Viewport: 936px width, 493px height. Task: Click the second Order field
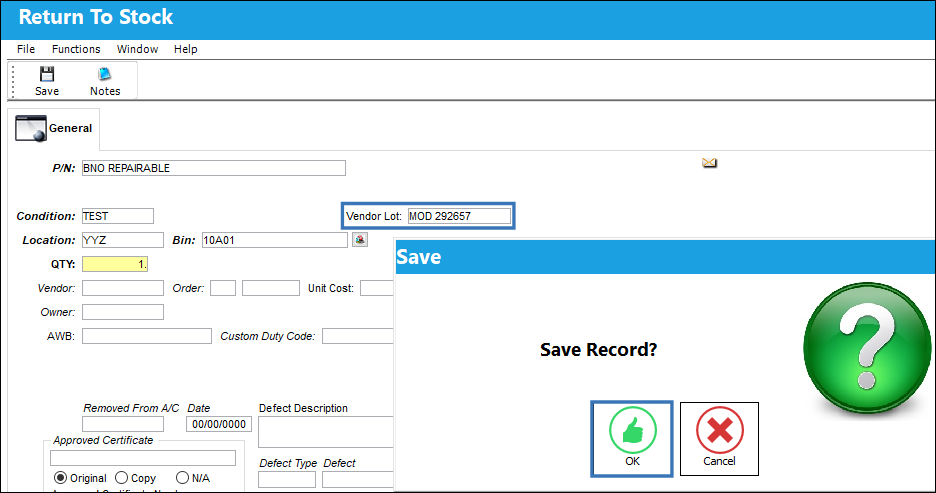click(x=271, y=288)
